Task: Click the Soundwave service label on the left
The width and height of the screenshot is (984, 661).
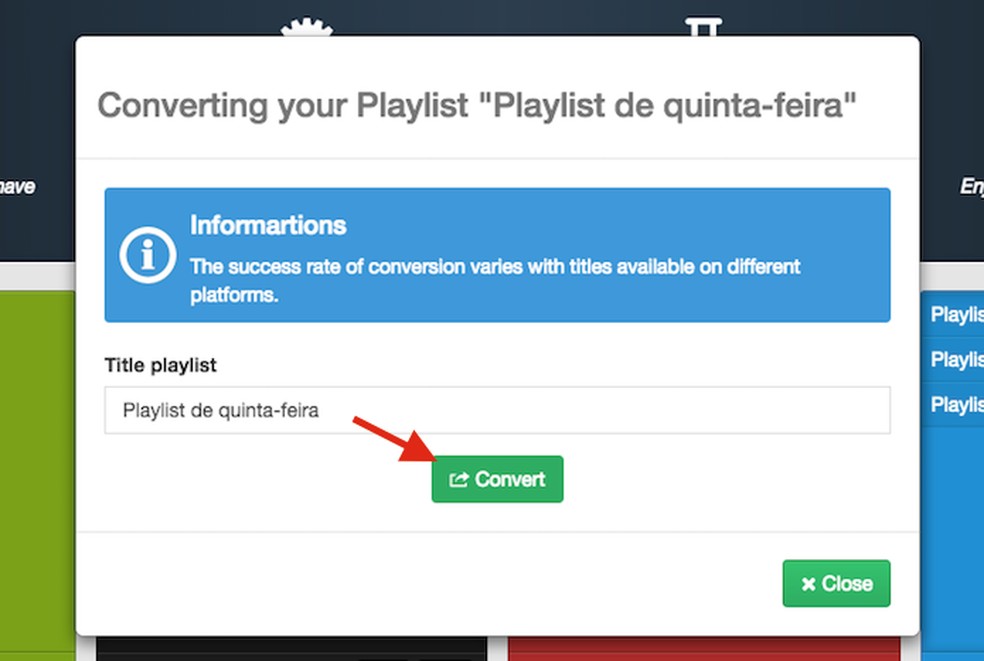Action: (18, 187)
